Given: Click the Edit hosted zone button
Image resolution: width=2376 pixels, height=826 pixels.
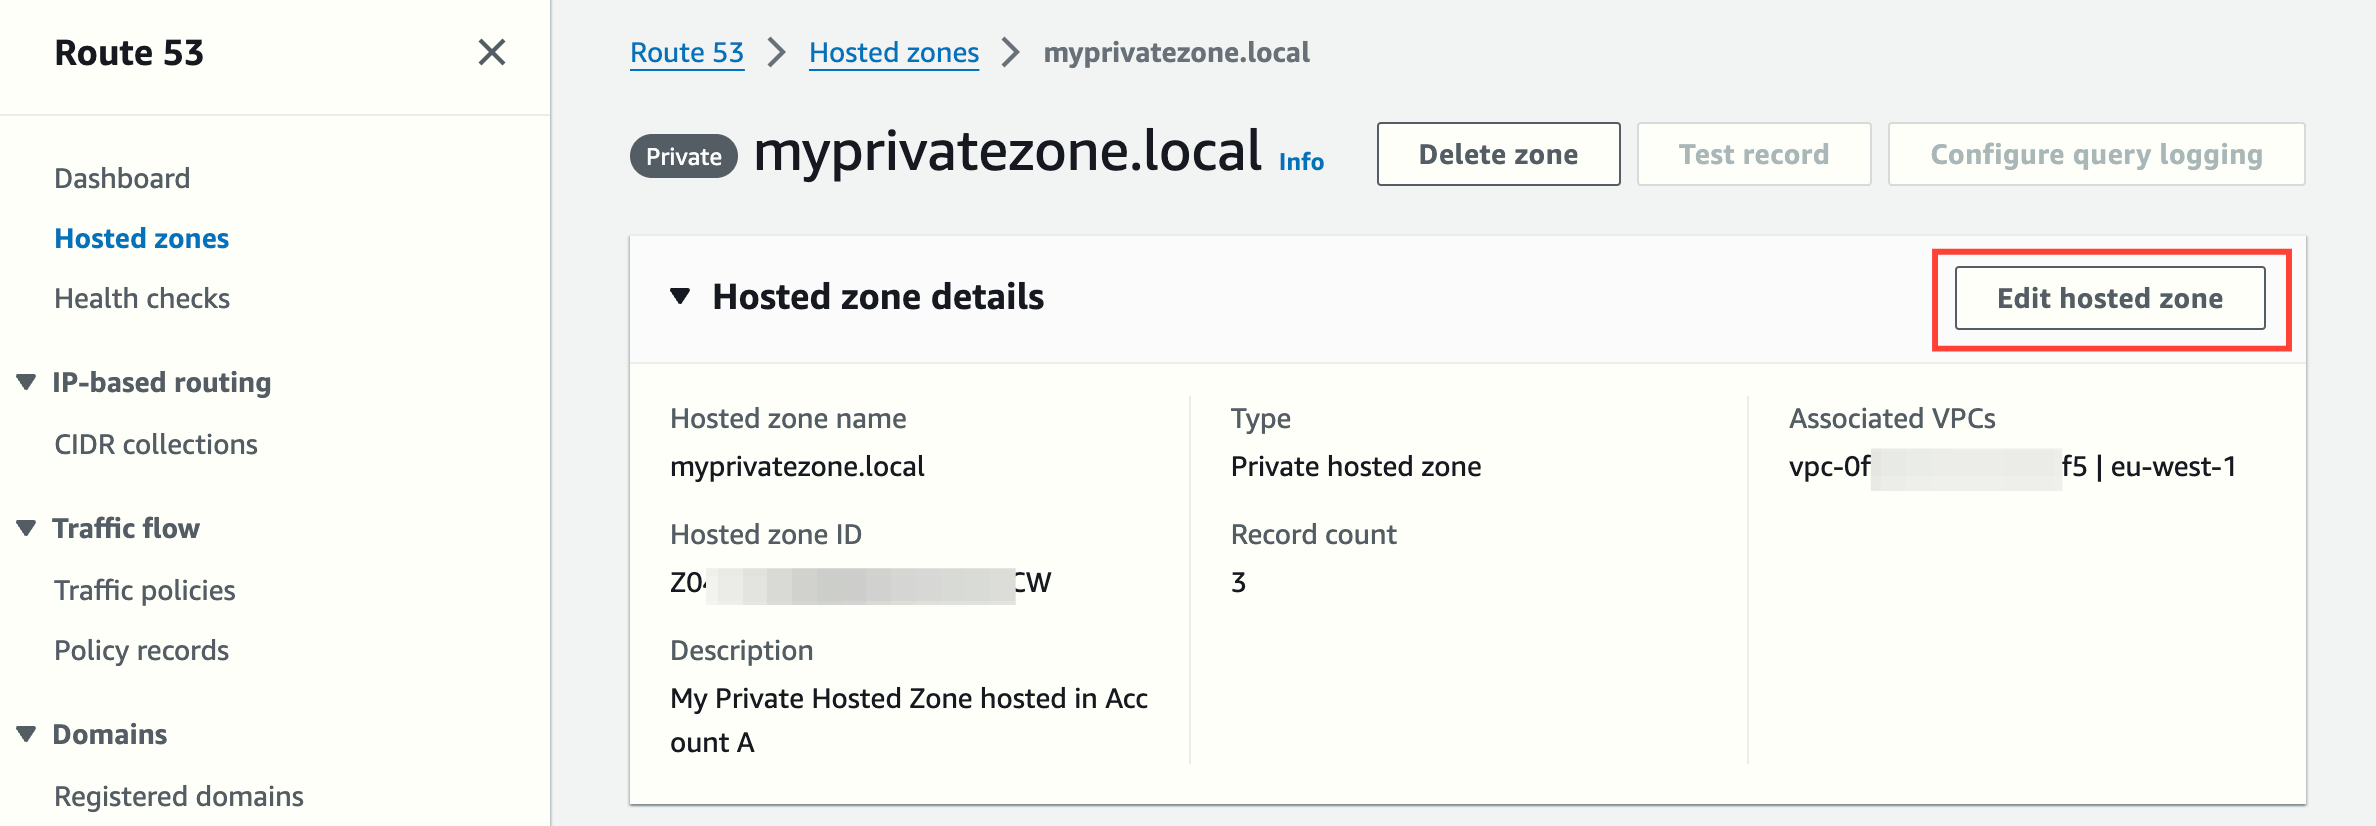Looking at the screenshot, I should (2110, 298).
